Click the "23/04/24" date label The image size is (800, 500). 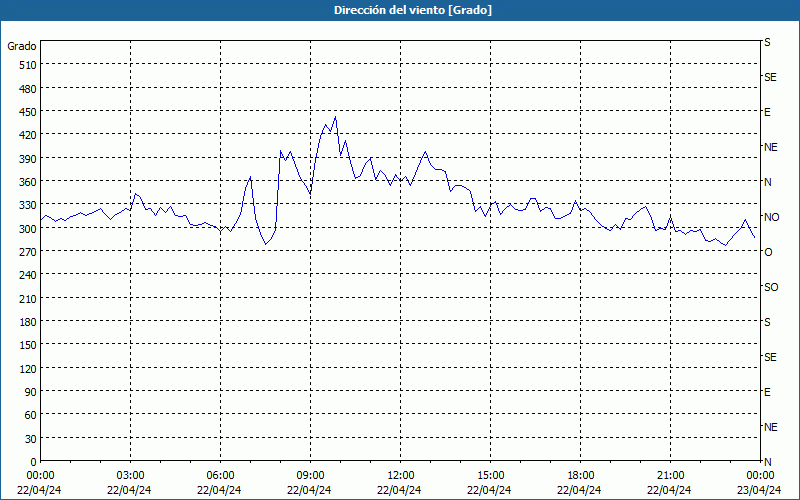759,490
